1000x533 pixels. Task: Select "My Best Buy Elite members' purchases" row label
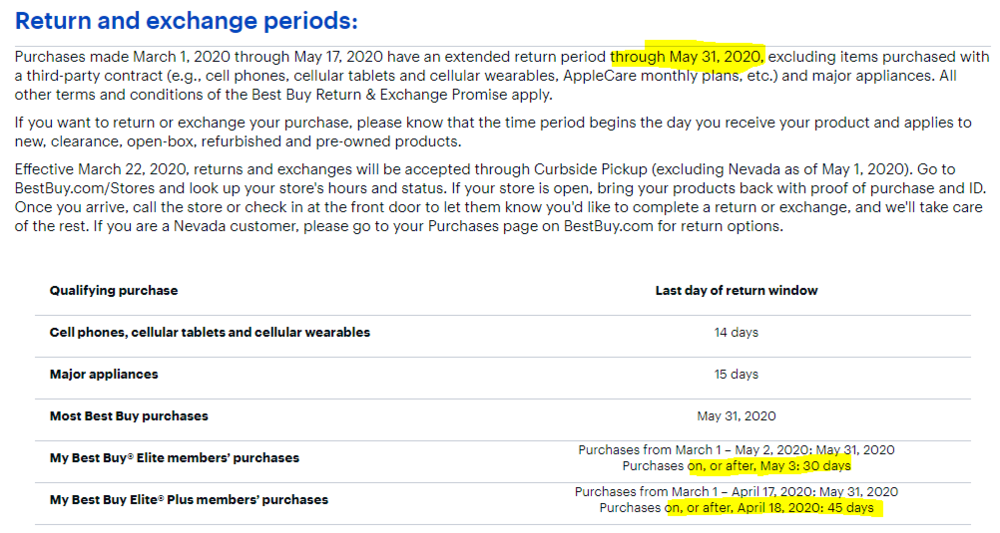[x=174, y=458]
